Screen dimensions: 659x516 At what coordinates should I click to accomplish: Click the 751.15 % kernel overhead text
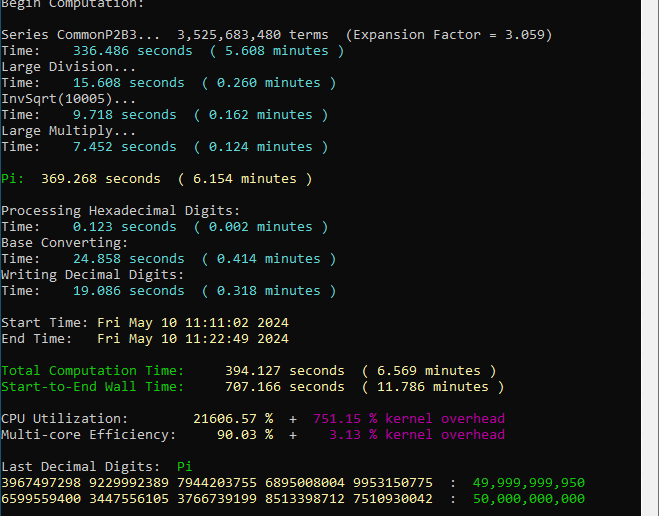coord(409,419)
